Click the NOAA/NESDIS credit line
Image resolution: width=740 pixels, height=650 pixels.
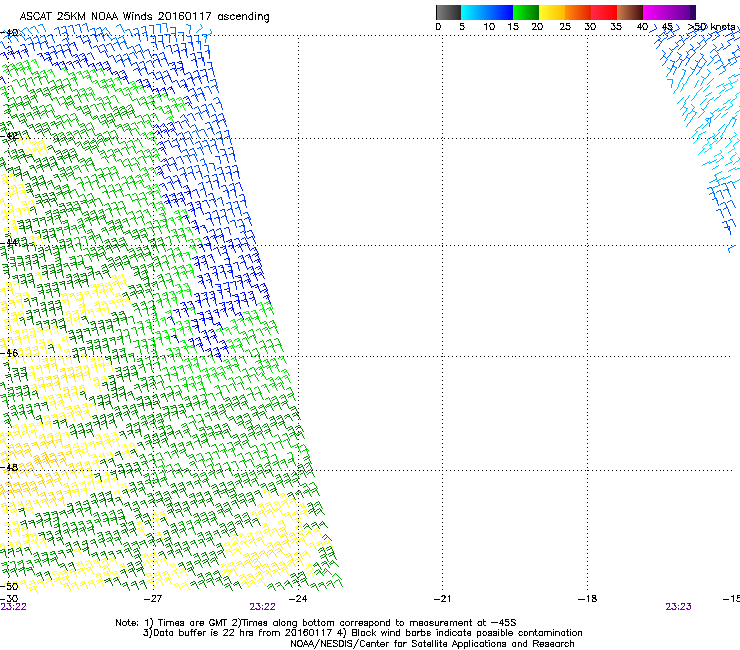432,644
